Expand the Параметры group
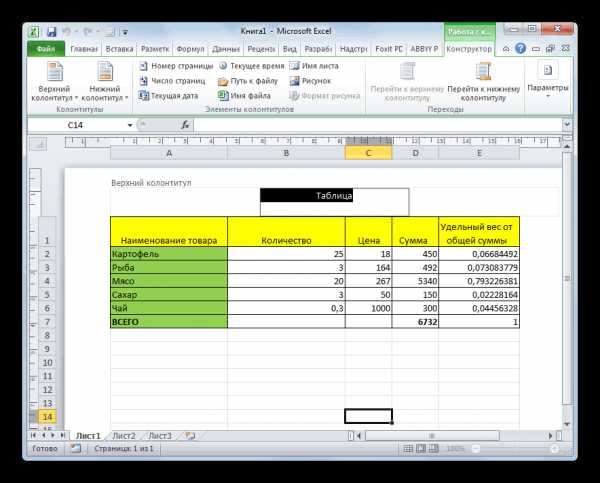 coord(548,80)
